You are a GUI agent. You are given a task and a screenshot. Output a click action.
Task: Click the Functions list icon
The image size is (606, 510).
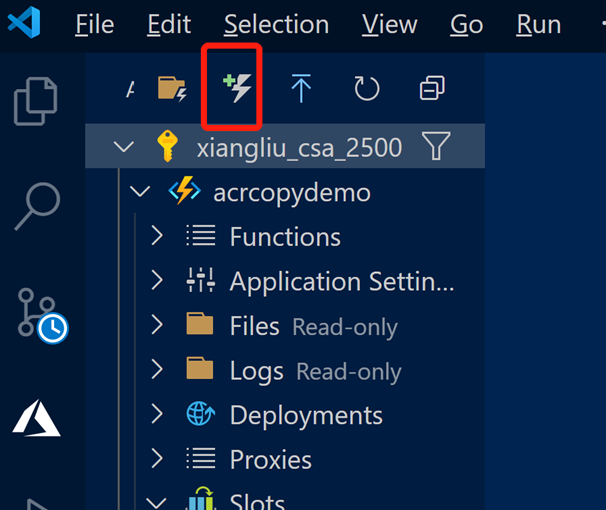(201, 235)
